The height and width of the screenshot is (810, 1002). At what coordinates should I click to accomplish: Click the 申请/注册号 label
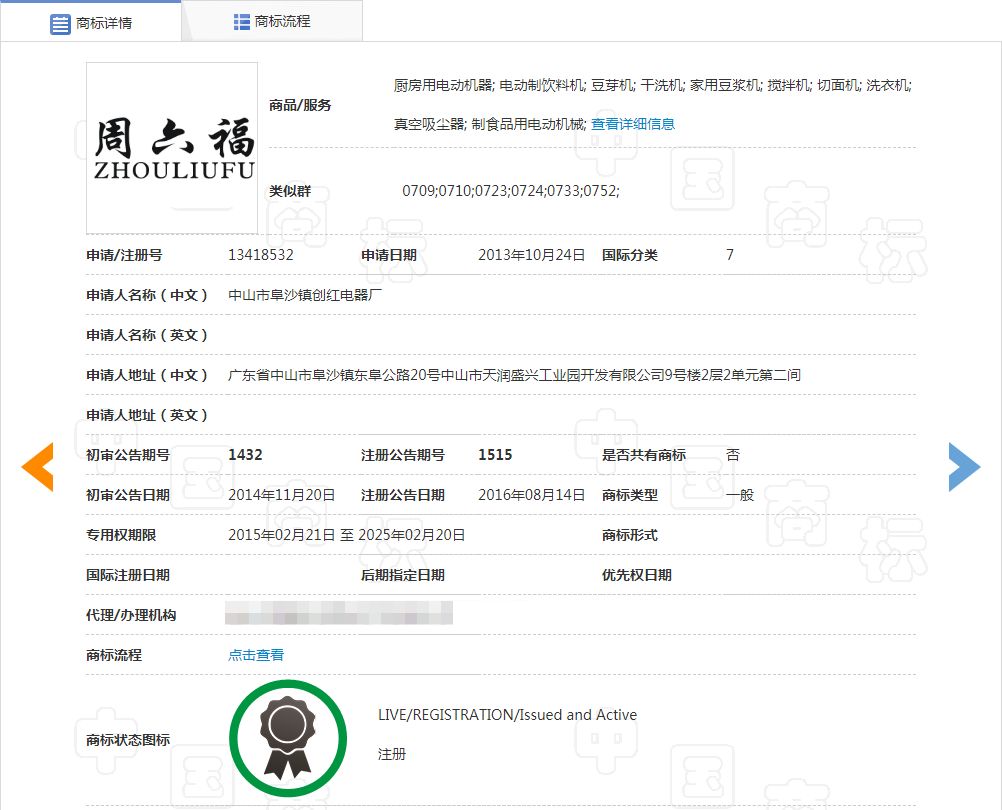124,255
